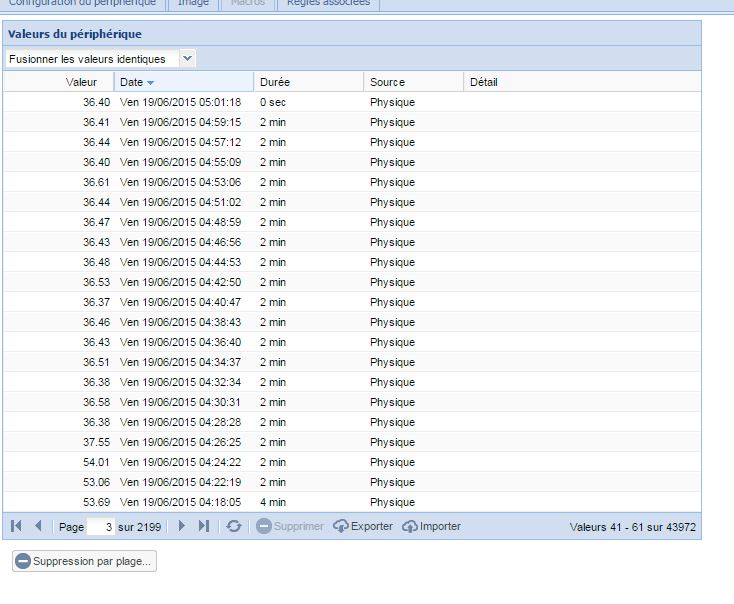Screen dimensions: 734x604
Task: Refresh the device values table
Action: [x=234, y=526]
